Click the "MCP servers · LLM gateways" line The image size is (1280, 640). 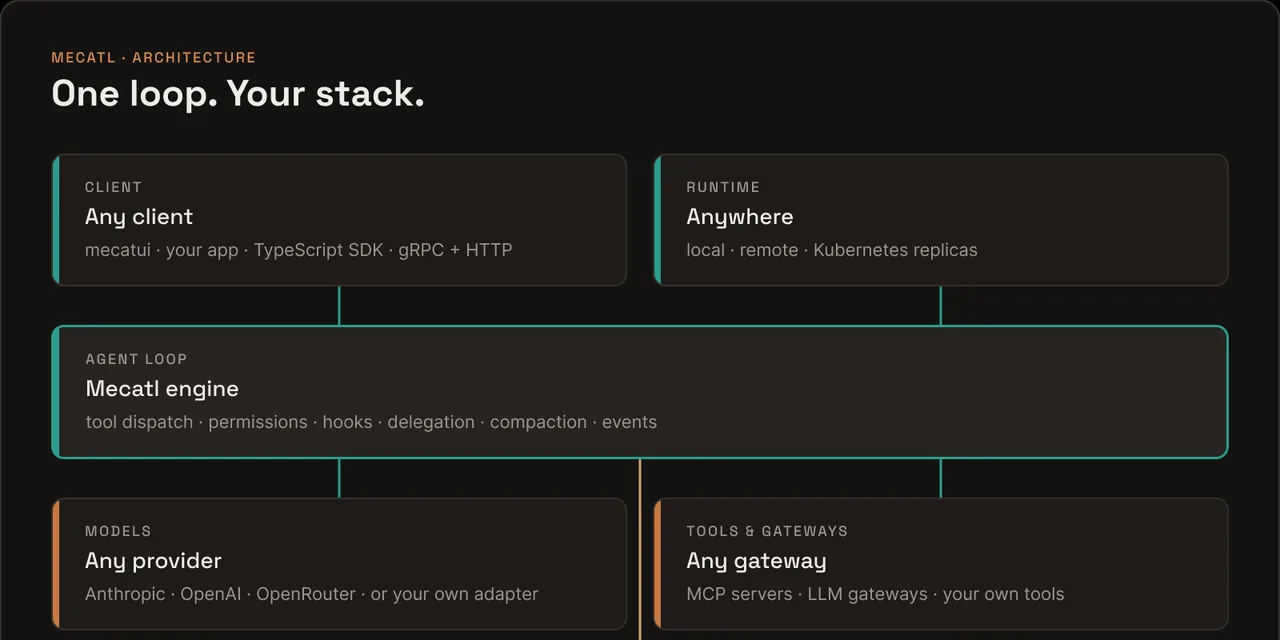coord(875,594)
